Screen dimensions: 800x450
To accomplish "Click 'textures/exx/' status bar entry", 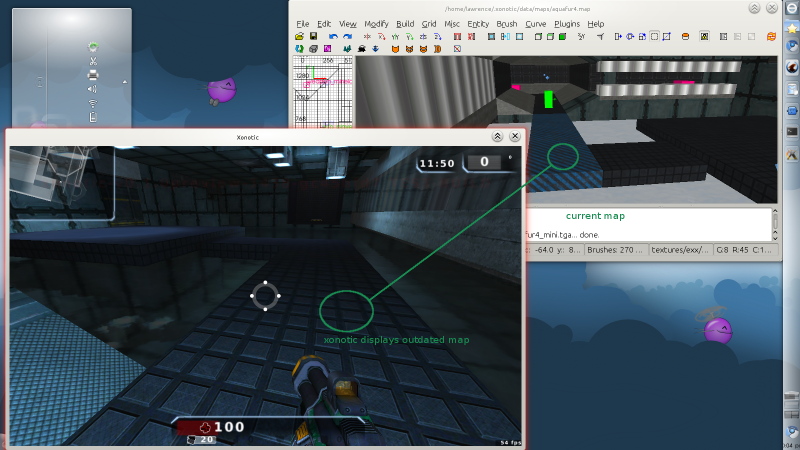I will (680, 249).
